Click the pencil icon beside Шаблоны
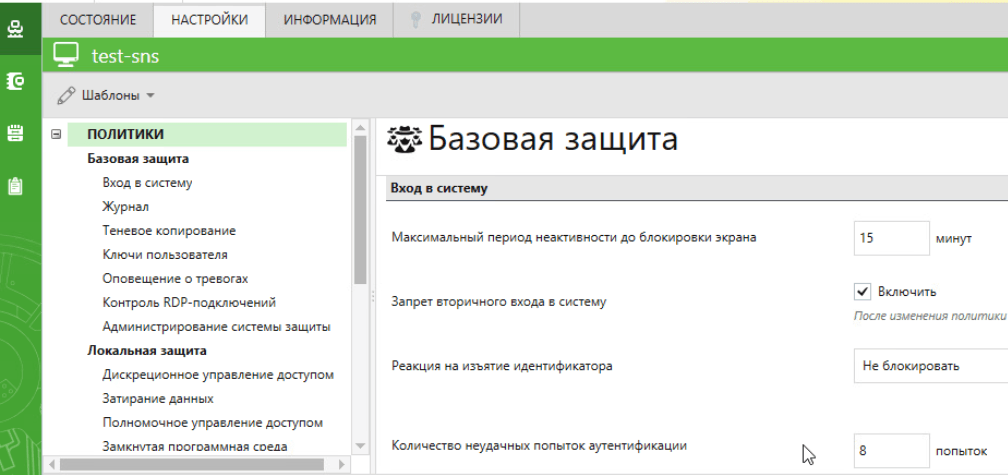1008x475 pixels. pos(66,96)
